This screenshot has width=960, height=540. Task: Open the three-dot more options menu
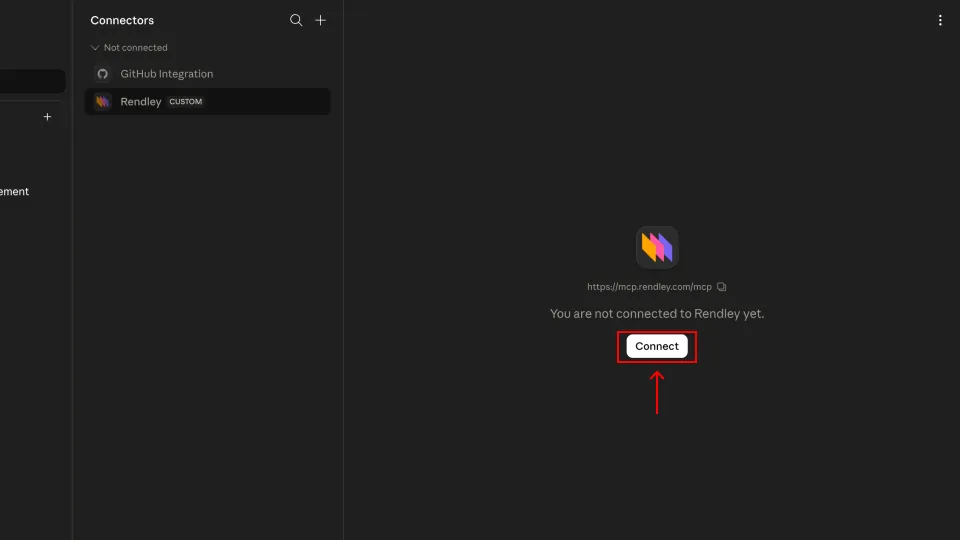[940, 20]
